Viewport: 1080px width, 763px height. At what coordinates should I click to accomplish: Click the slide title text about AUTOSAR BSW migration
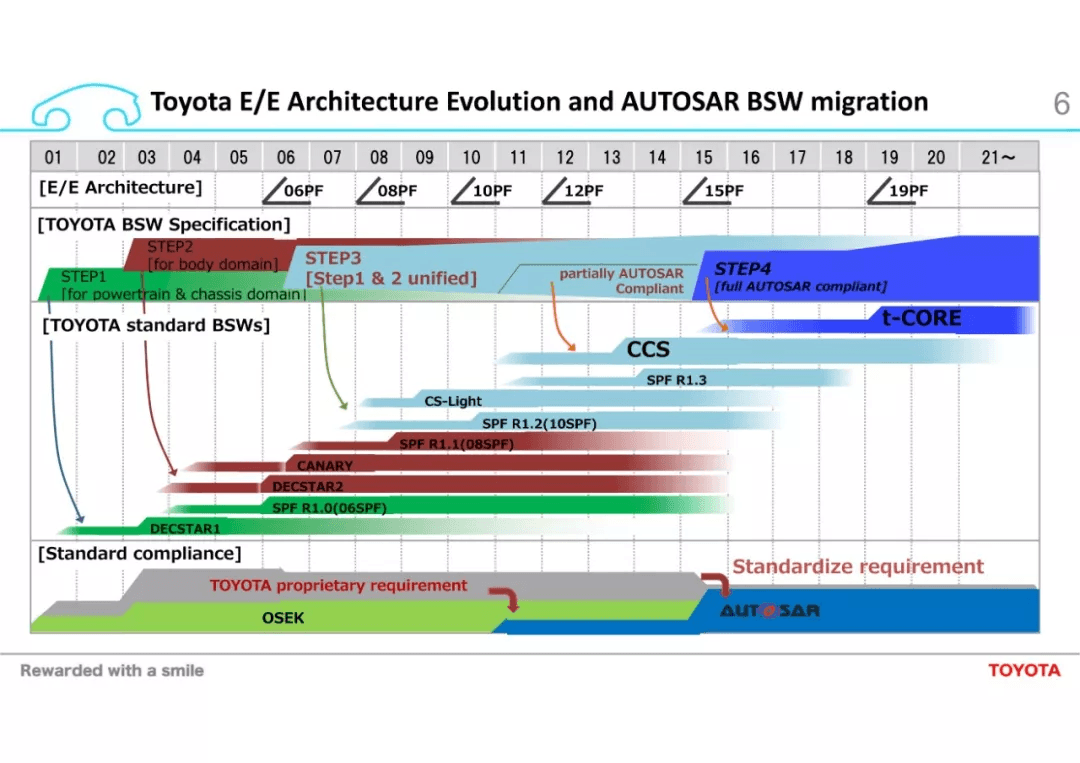539,102
